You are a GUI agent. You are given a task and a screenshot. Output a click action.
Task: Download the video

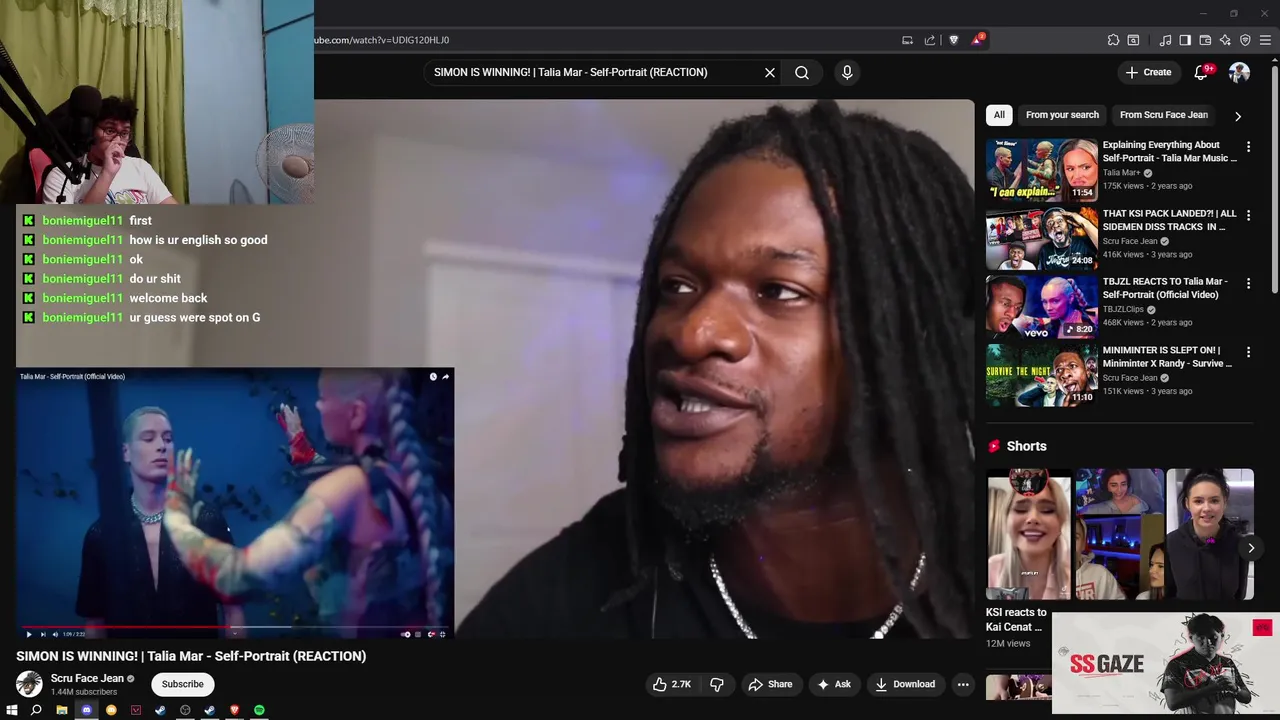click(905, 684)
